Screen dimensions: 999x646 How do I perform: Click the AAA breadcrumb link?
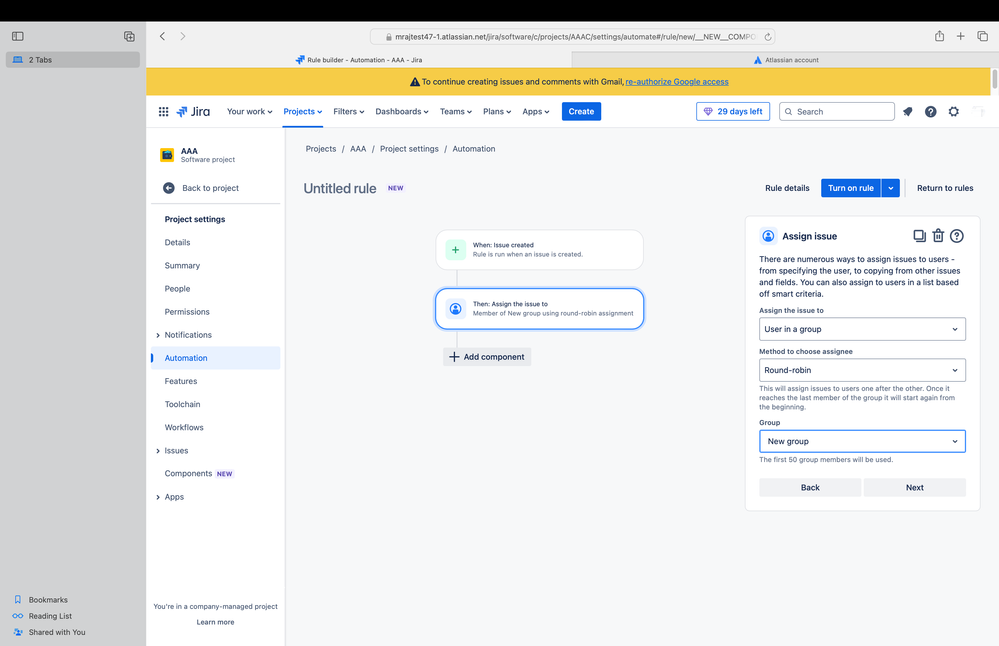[358, 148]
